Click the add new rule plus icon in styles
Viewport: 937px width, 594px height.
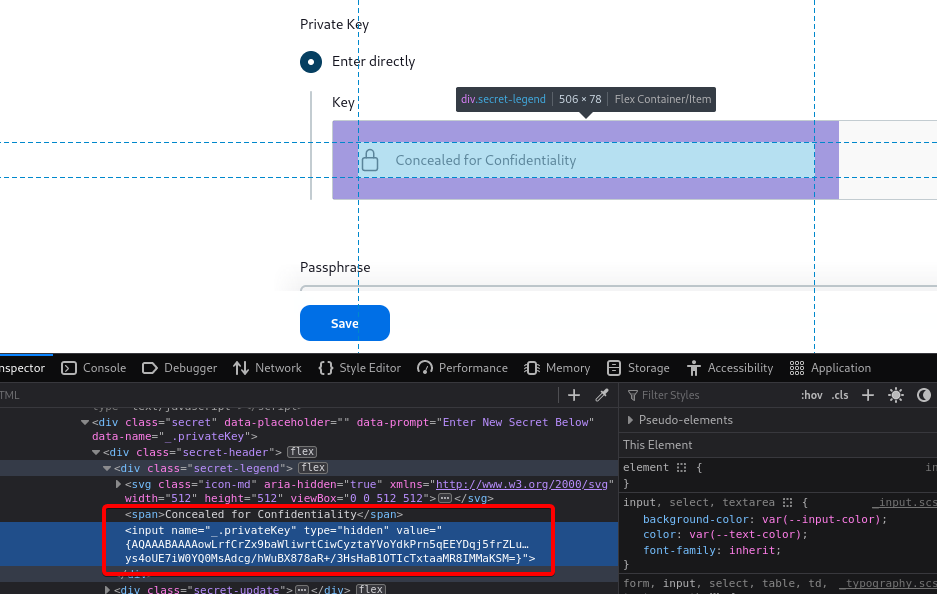point(868,395)
